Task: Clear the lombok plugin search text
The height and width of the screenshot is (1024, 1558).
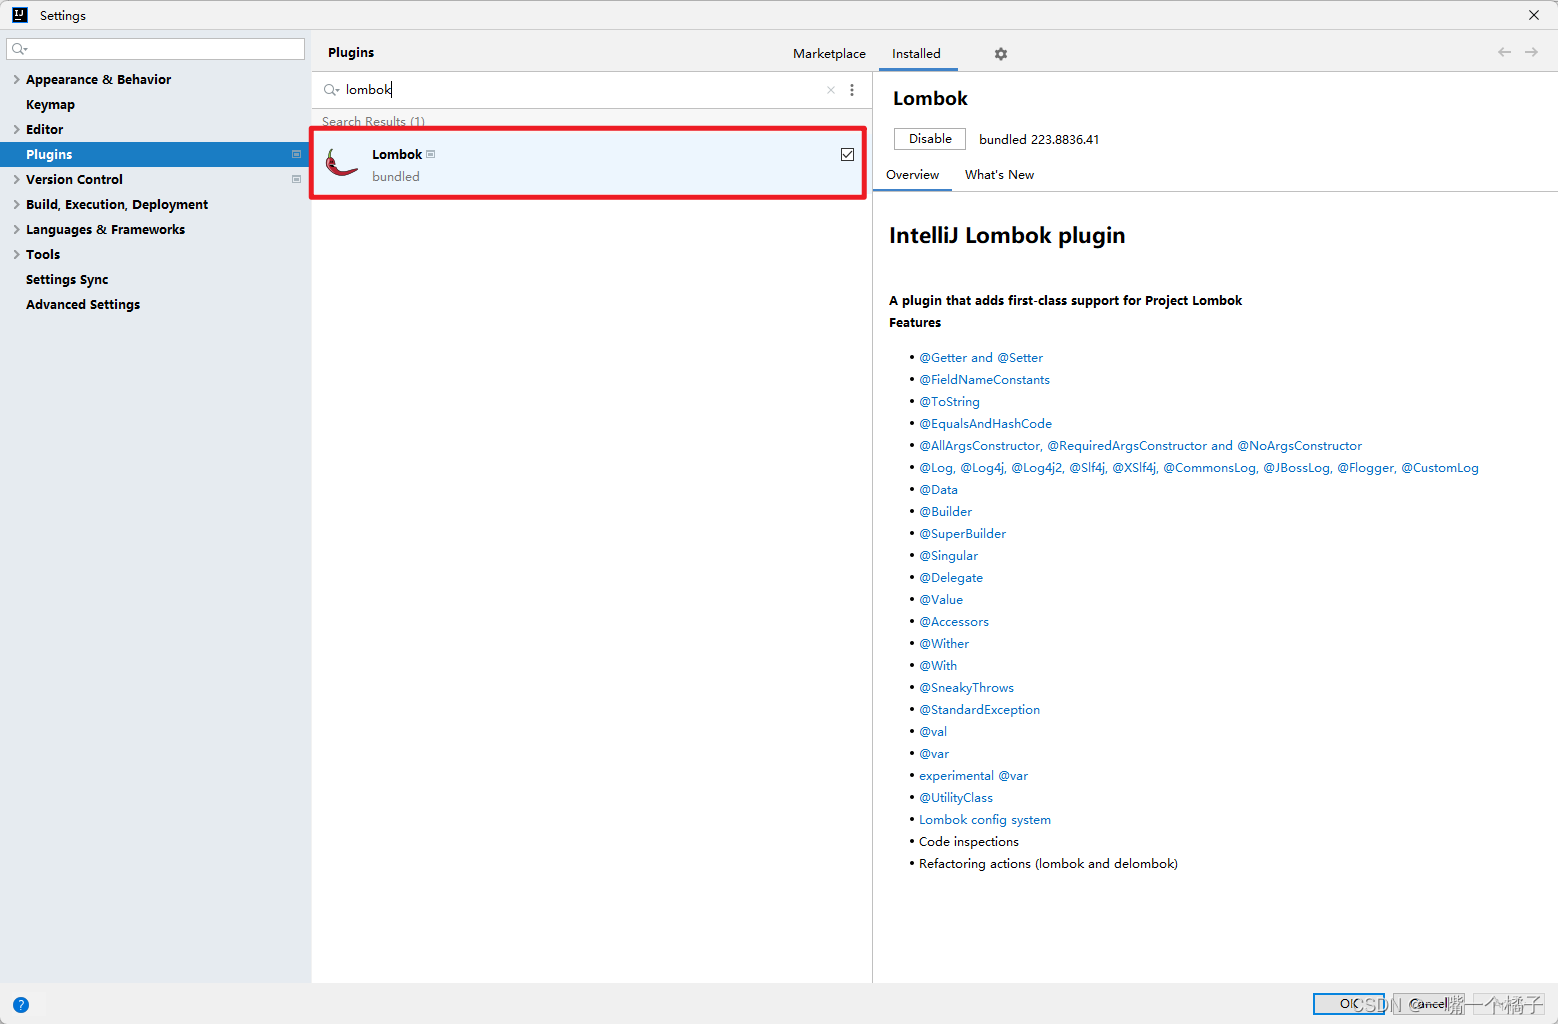Action: pos(830,90)
